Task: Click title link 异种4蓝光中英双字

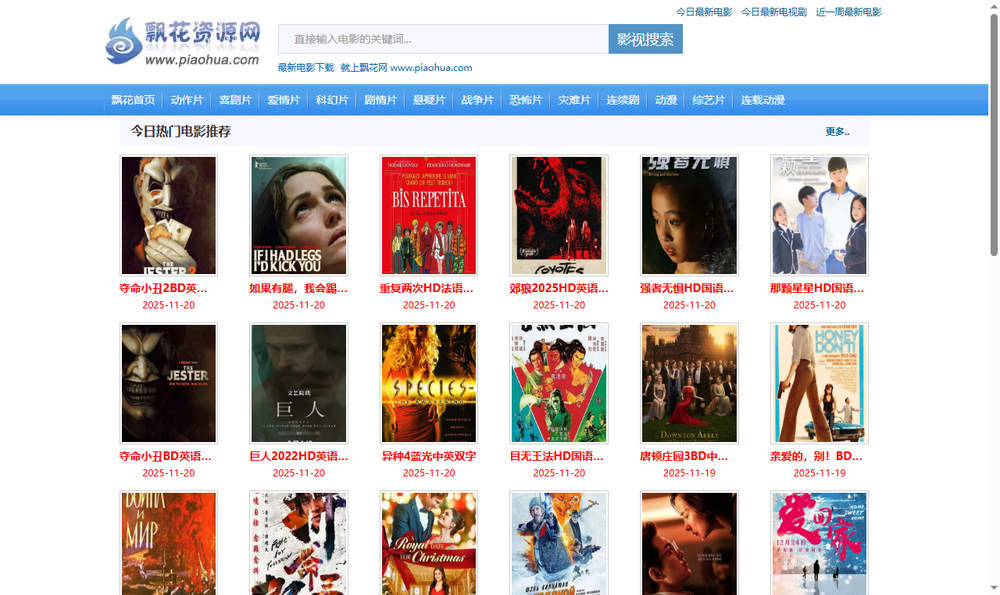Action: 429,456
